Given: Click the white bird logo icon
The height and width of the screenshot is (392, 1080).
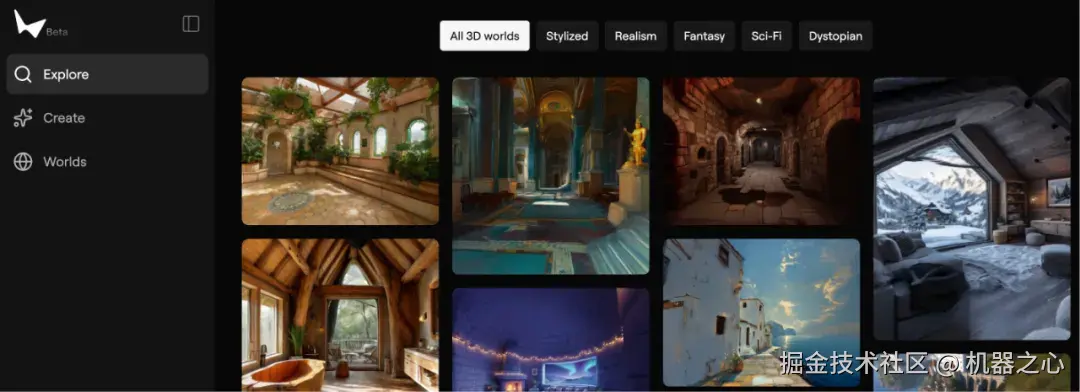Looking at the screenshot, I should coord(29,23).
